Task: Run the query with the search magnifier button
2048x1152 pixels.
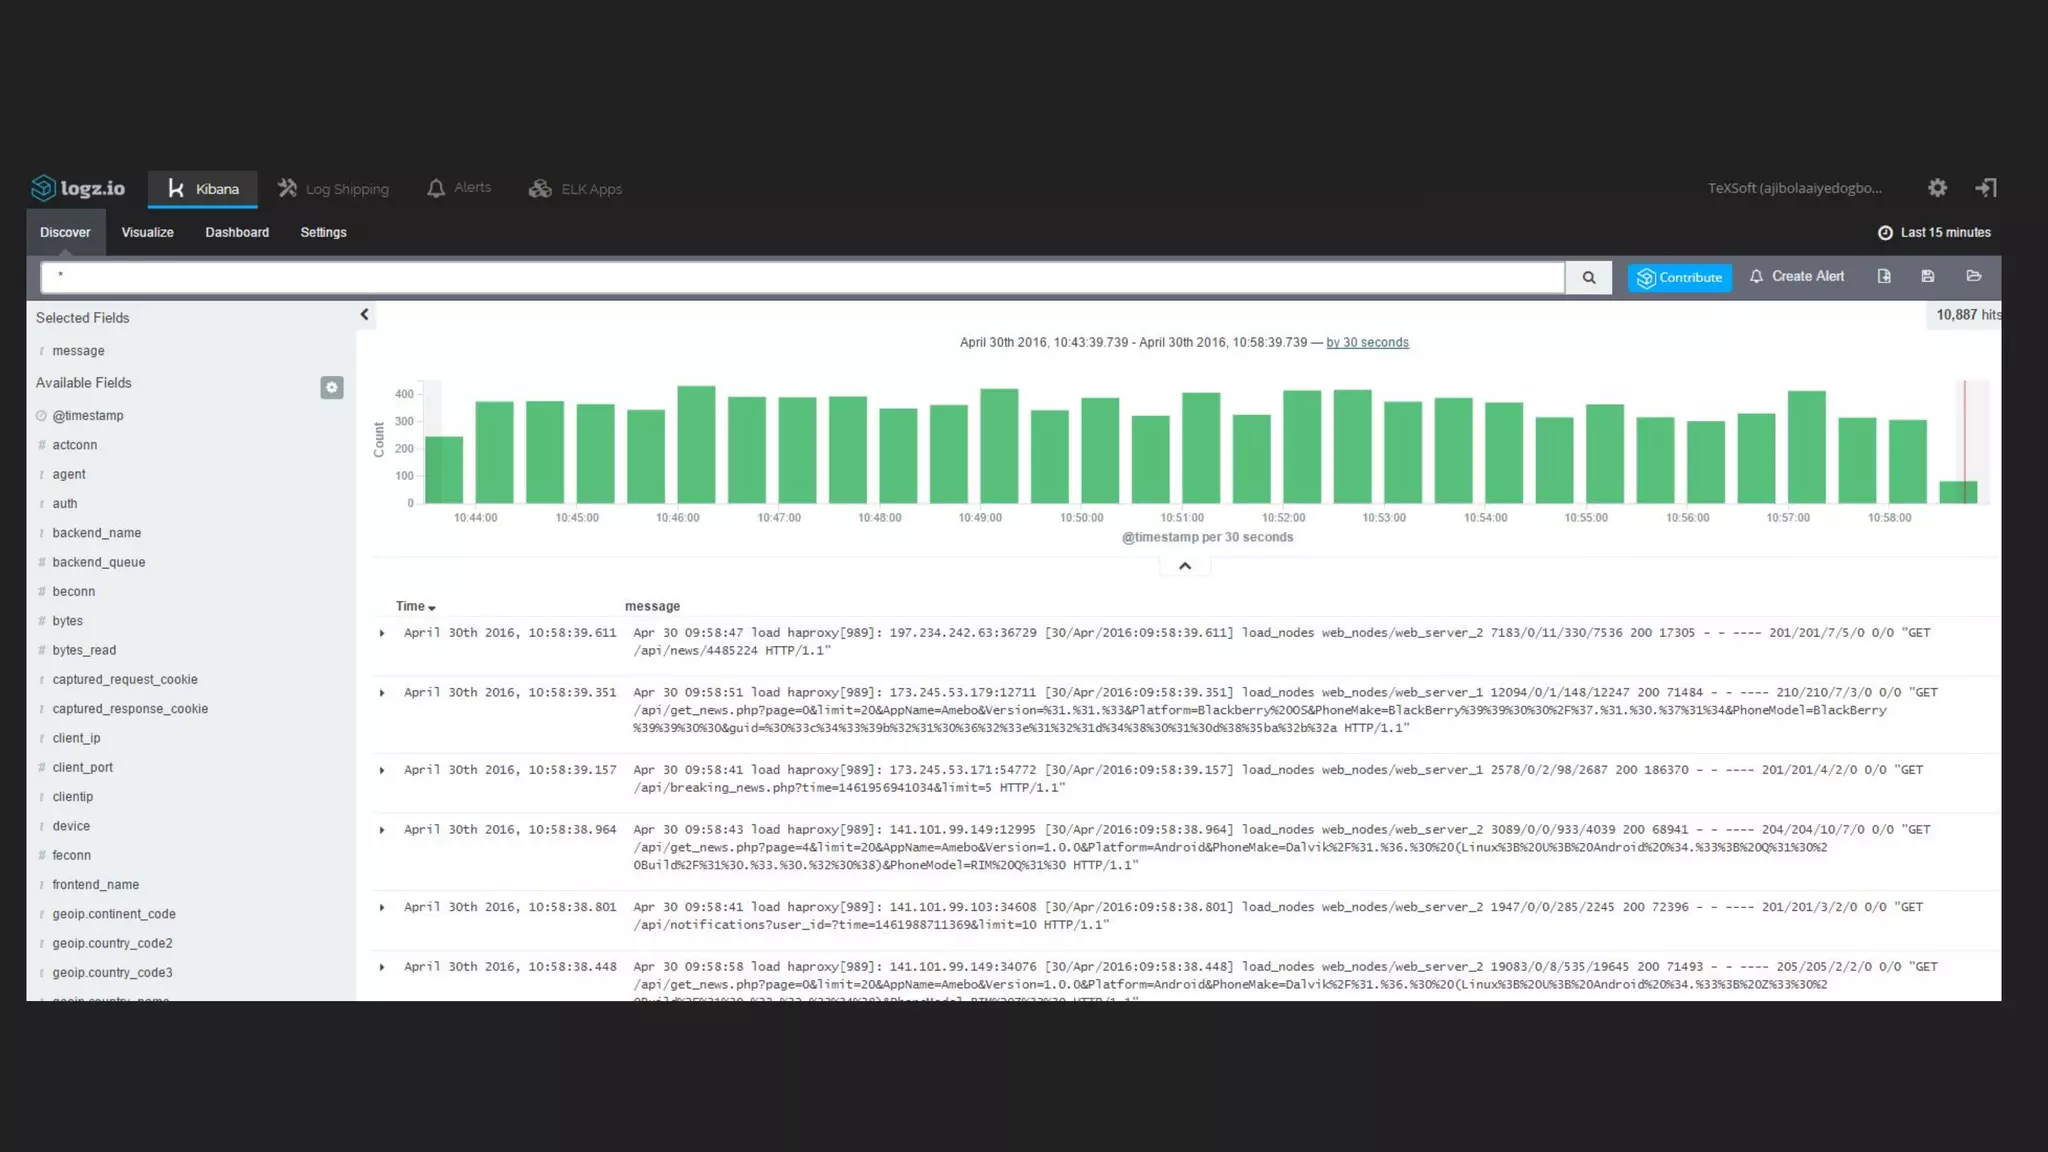Action: (1588, 278)
